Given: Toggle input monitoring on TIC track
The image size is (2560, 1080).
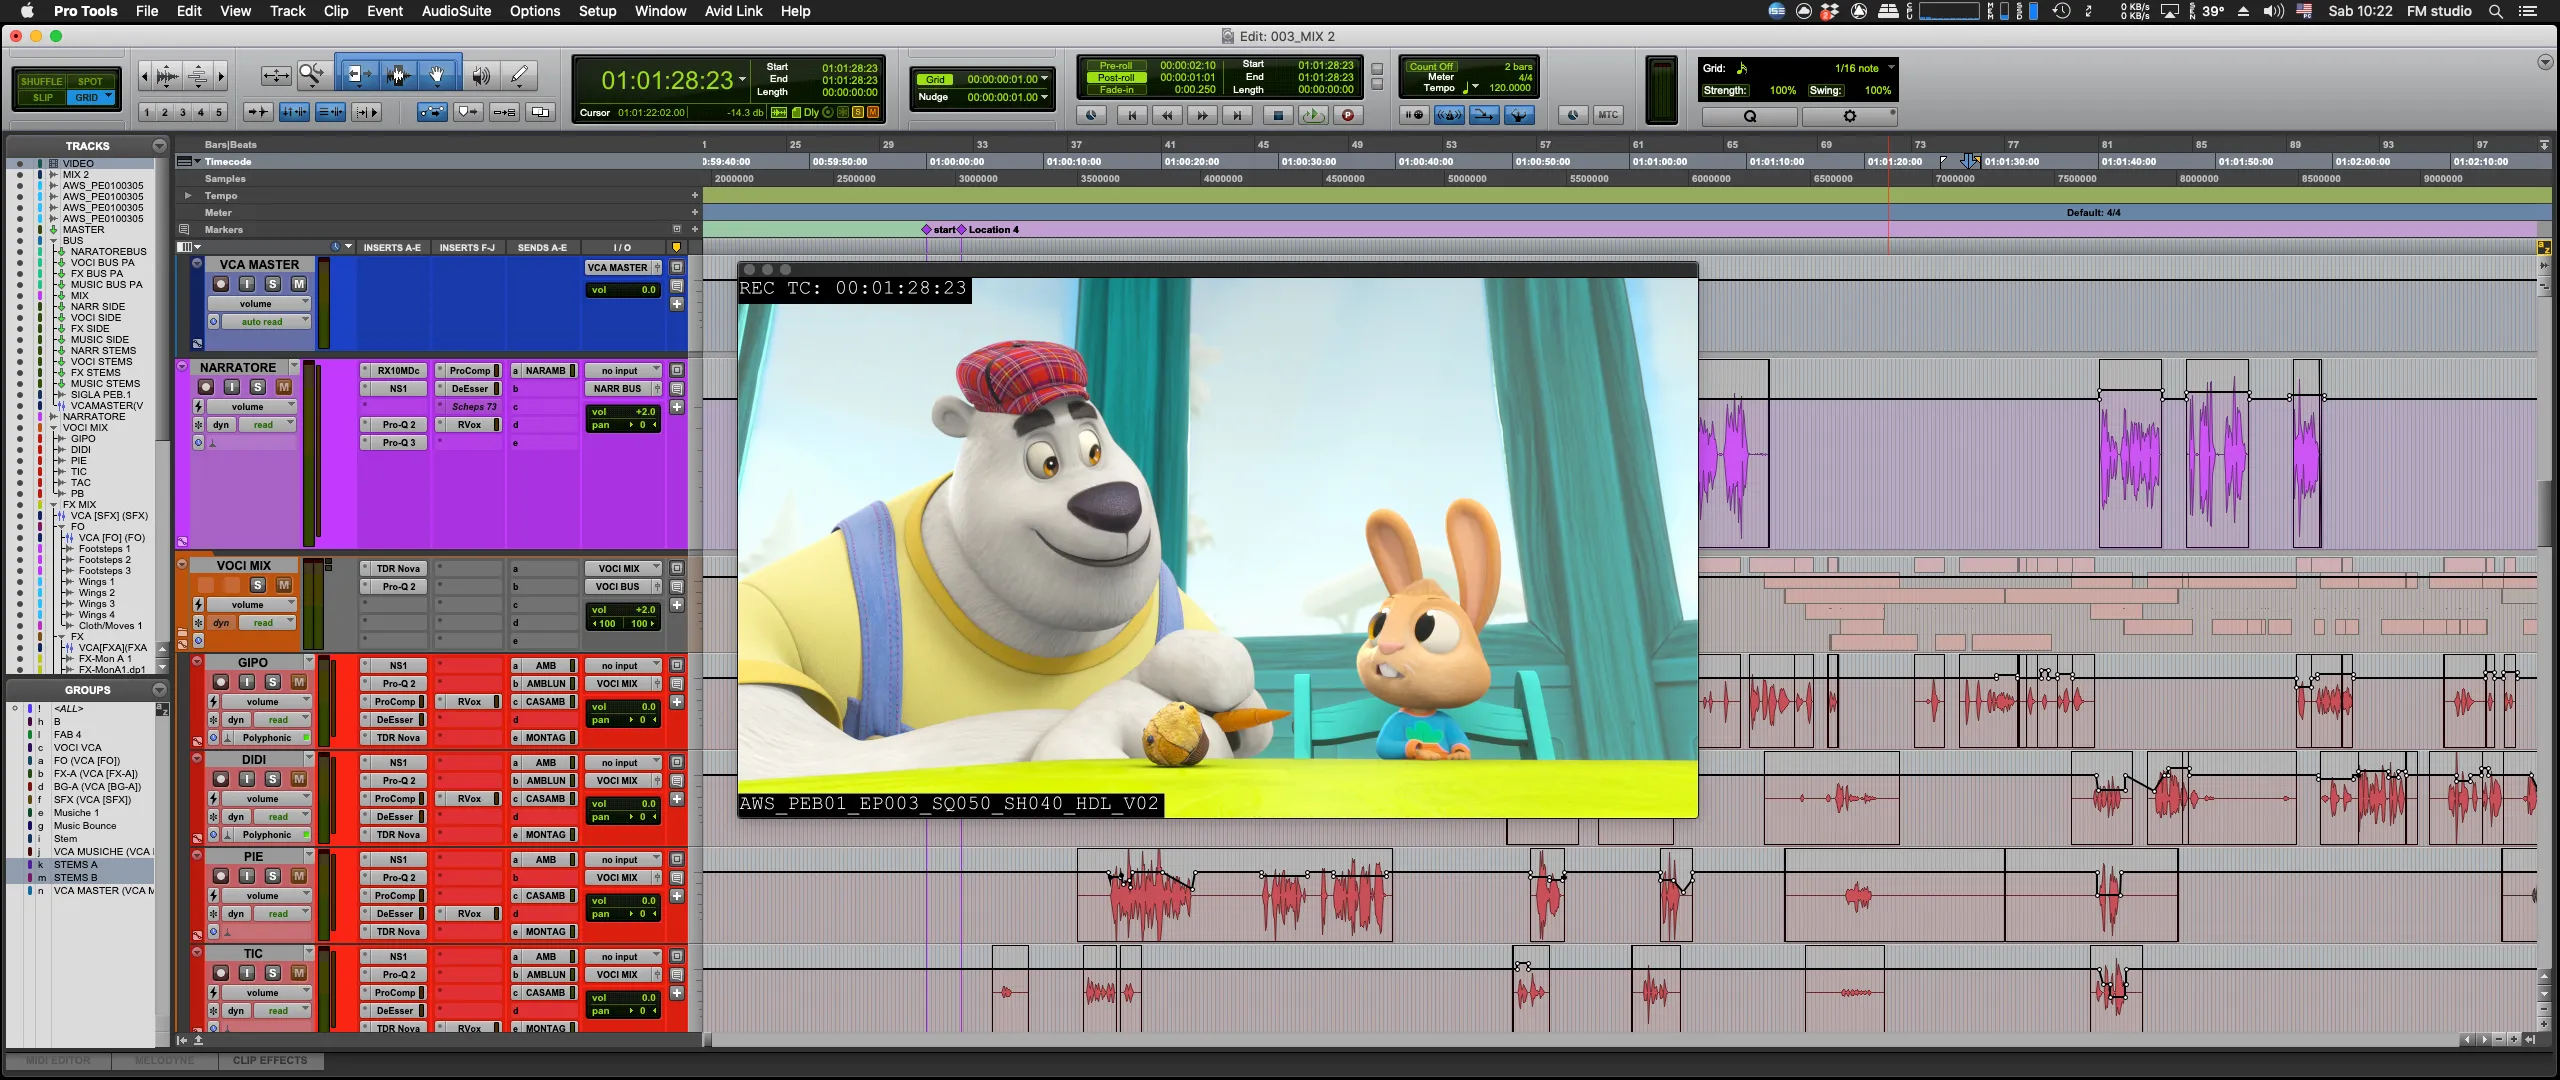Looking at the screenshot, I should click(247, 973).
